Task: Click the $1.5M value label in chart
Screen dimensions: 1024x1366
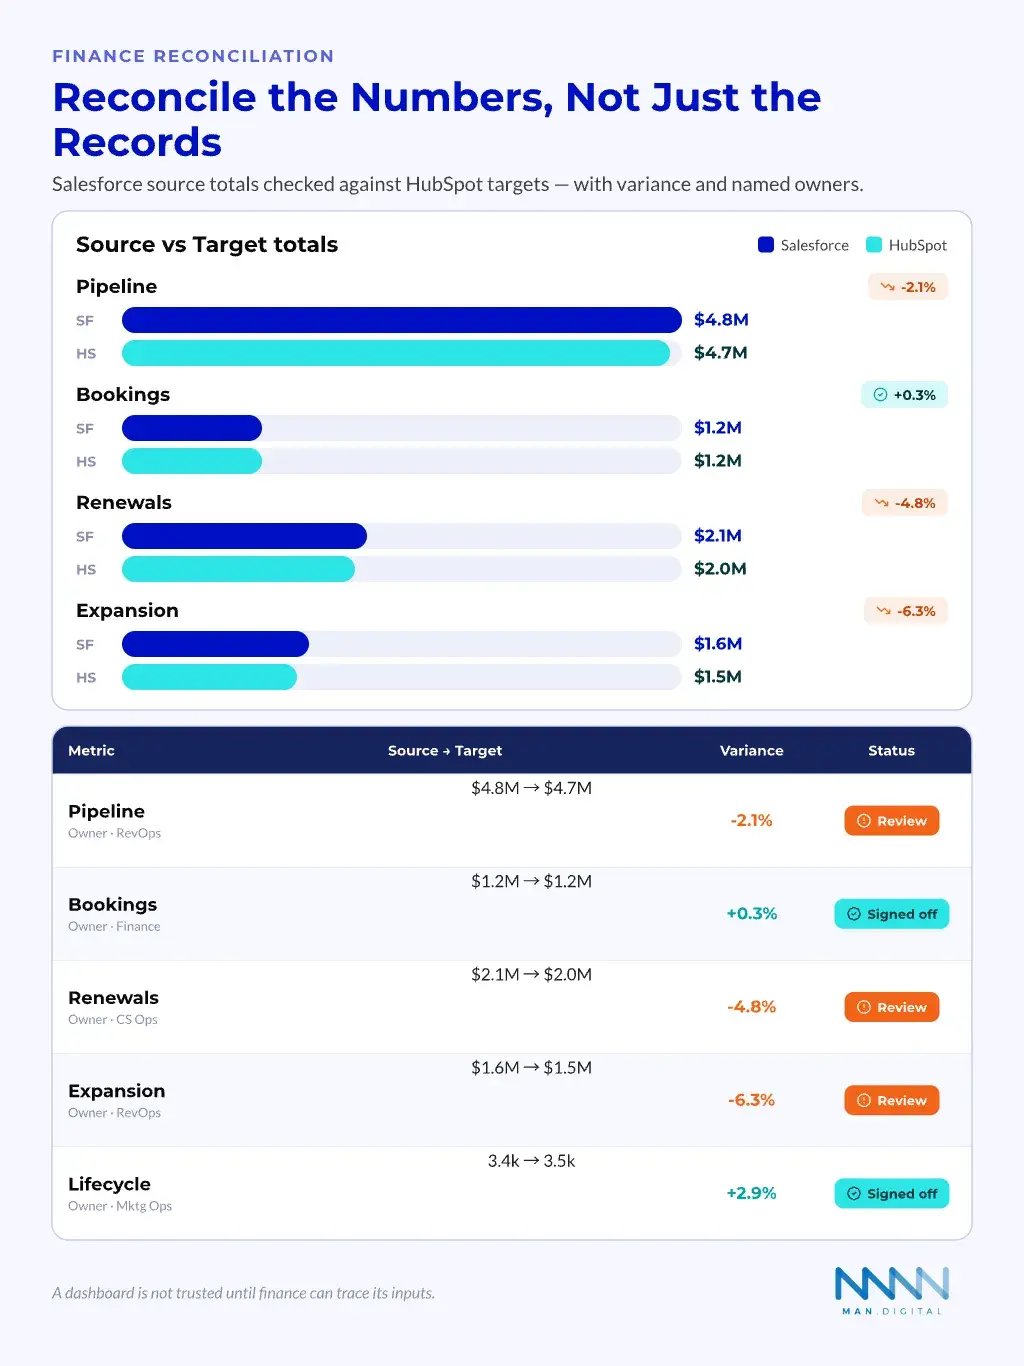Action: point(717,677)
